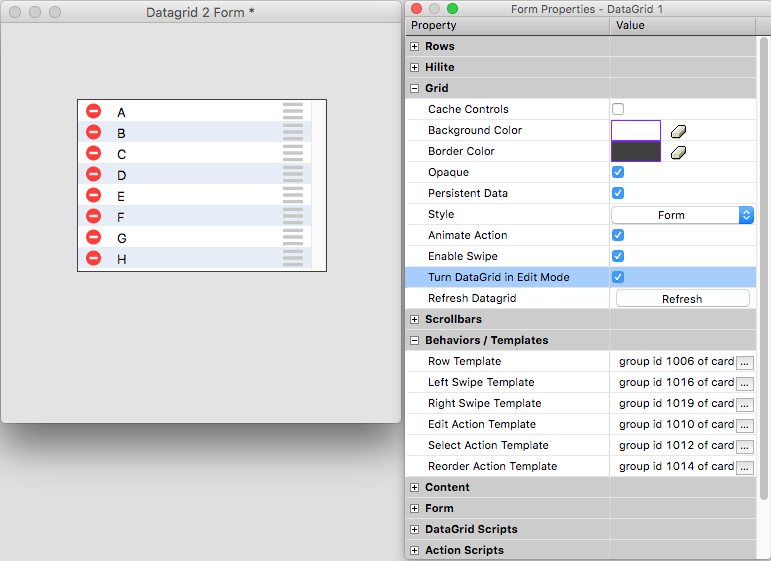Click the red delete icon for row A

[93, 112]
